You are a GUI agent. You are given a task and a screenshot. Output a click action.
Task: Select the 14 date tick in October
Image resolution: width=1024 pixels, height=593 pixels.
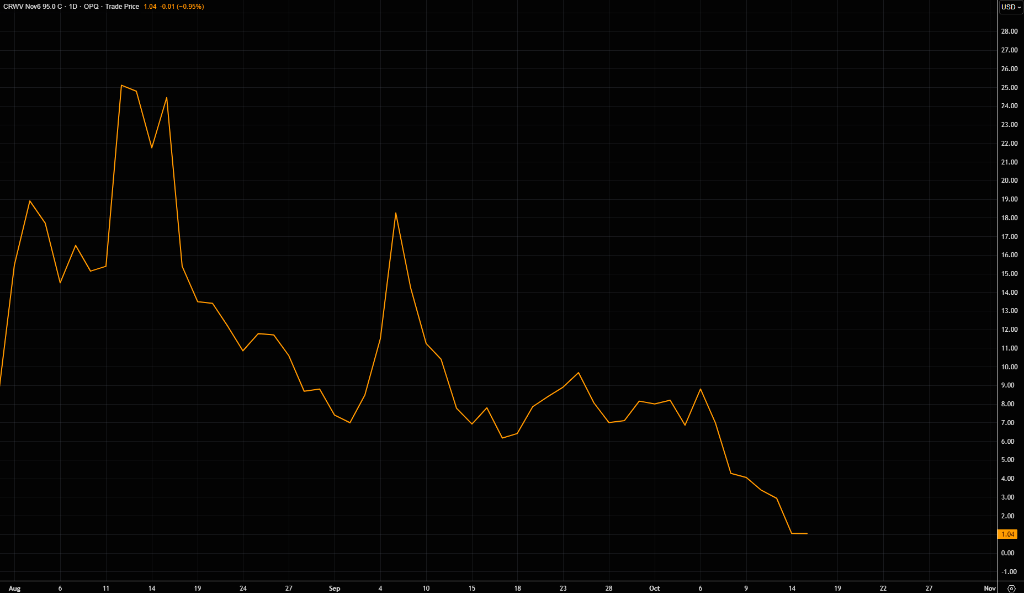pyautogui.click(x=792, y=588)
